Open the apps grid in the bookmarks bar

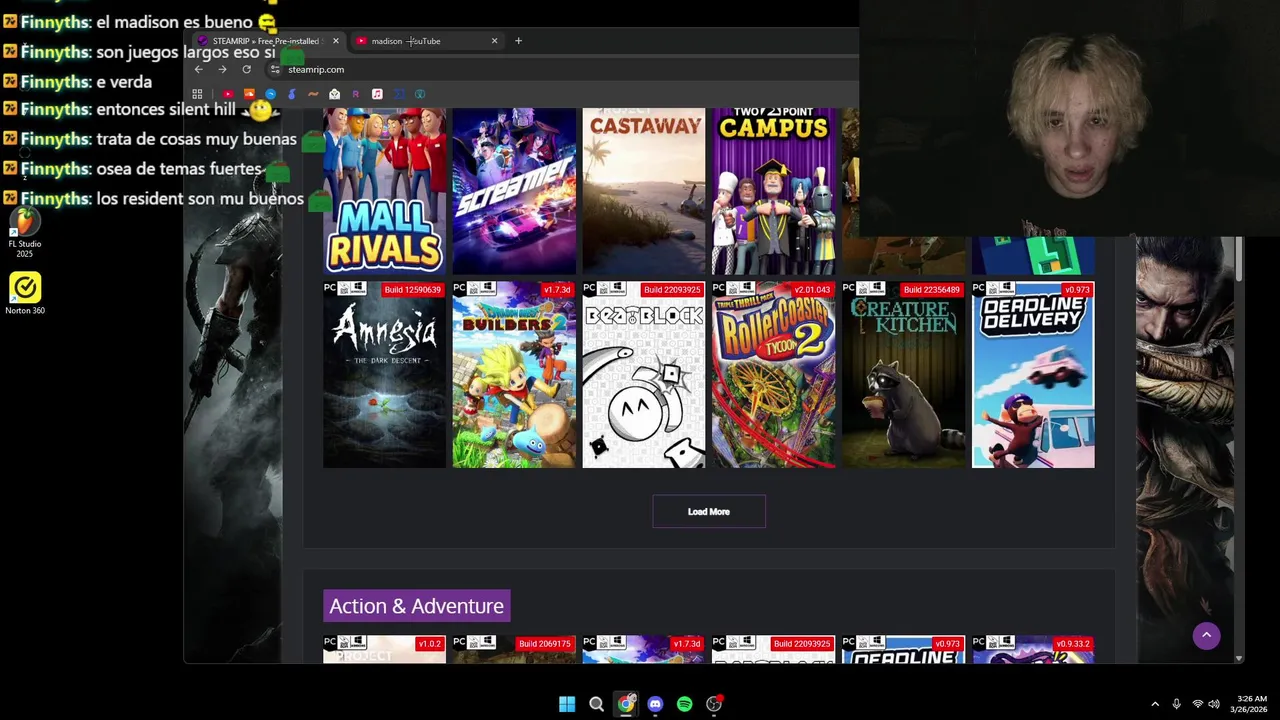[x=197, y=94]
